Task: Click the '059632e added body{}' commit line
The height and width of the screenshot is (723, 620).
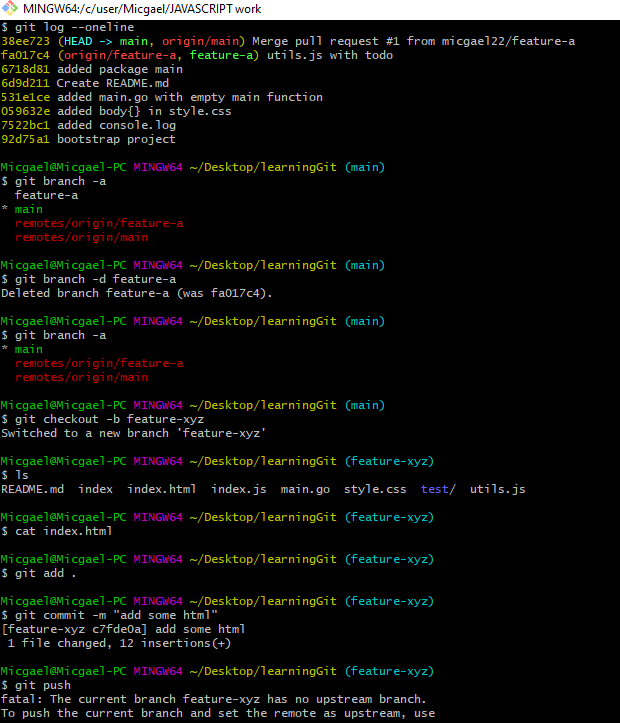Action: coord(116,111)
